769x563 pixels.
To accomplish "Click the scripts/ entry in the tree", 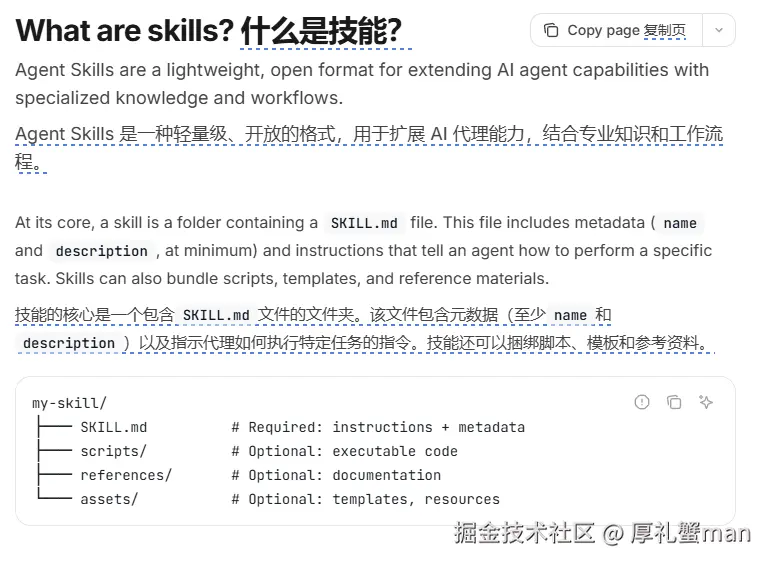I will [x=113, y=451].
